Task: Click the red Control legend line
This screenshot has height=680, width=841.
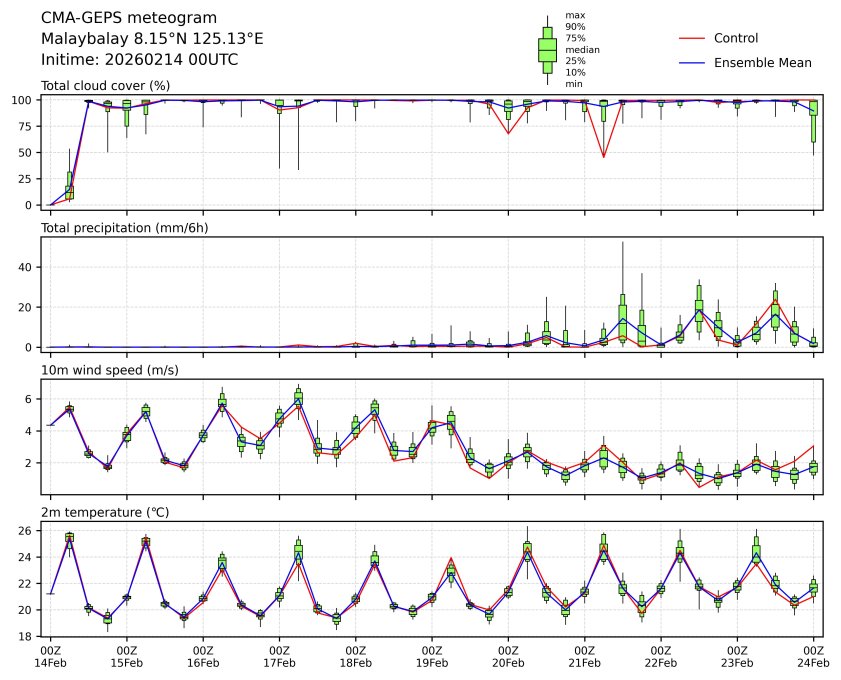Action: 692,38
